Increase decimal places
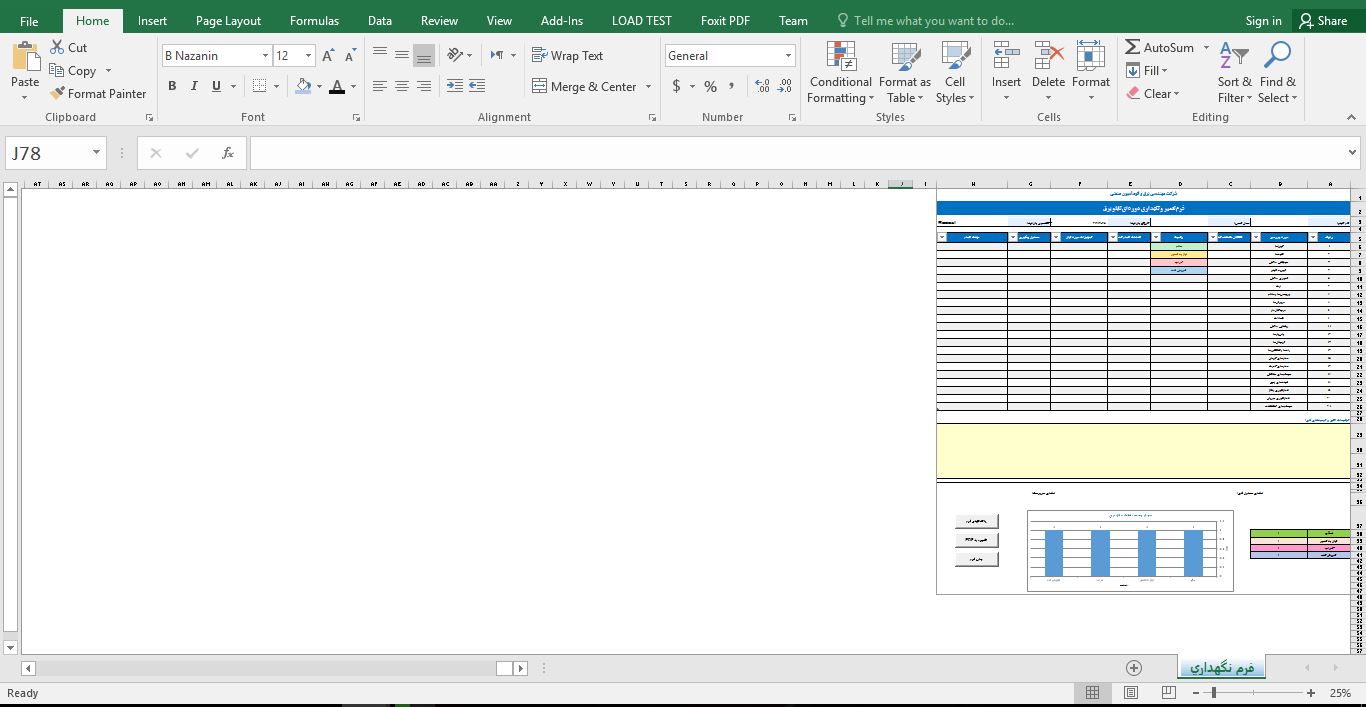This screenshot has height=707, width=1366. click(x=762, y=86)
